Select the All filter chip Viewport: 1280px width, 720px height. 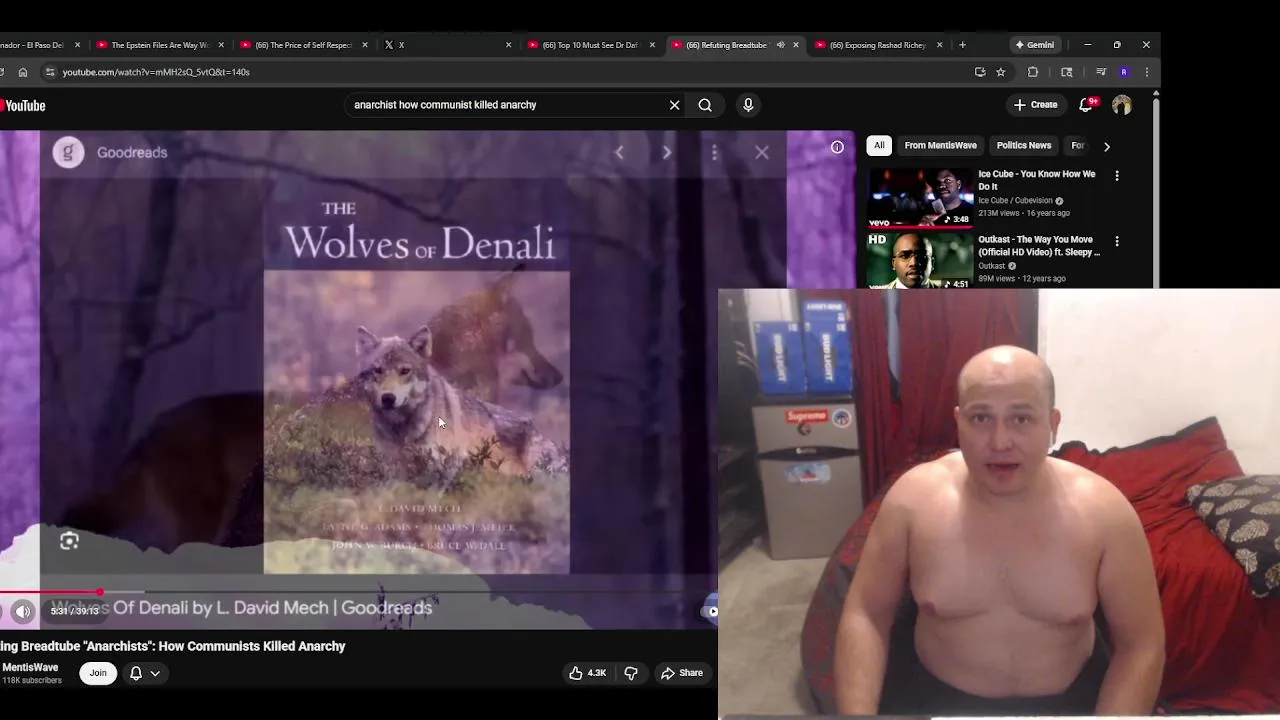pyautogui.click(x=879, y=146)
